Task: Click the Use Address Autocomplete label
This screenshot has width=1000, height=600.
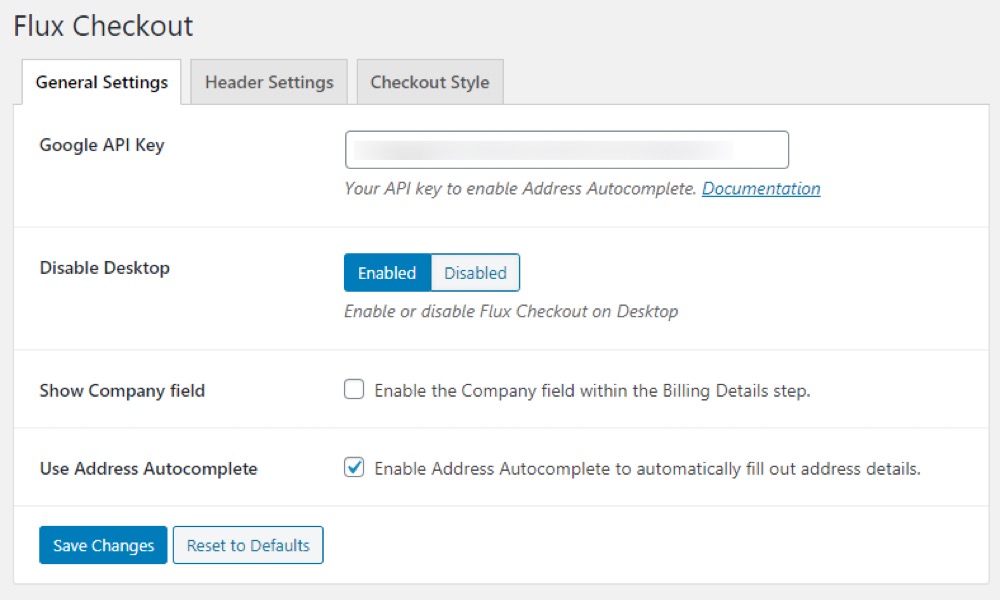Action: (149, 469)
